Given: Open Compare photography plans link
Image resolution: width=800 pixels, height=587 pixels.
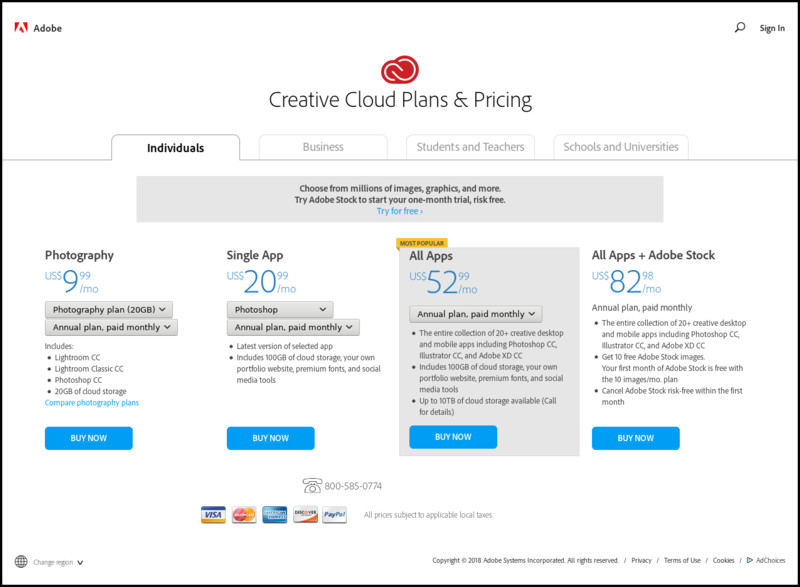Looking at the screenshot, I should pos(92,403).
